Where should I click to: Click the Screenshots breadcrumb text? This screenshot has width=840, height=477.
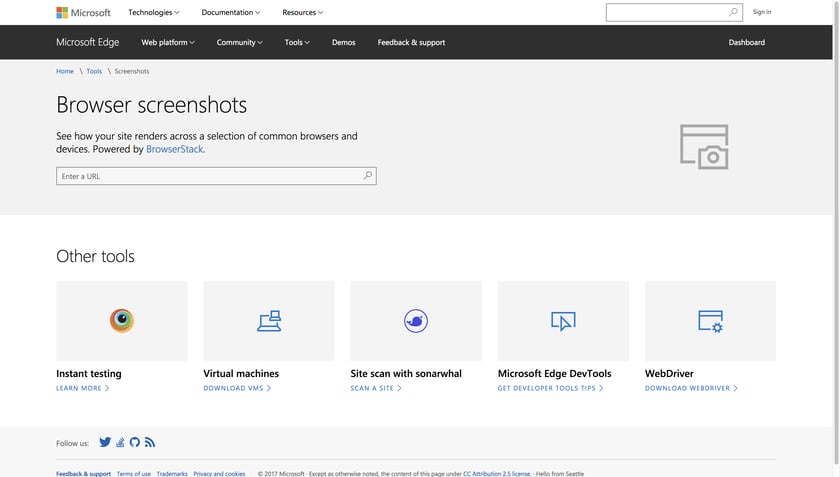coord(132,71)
